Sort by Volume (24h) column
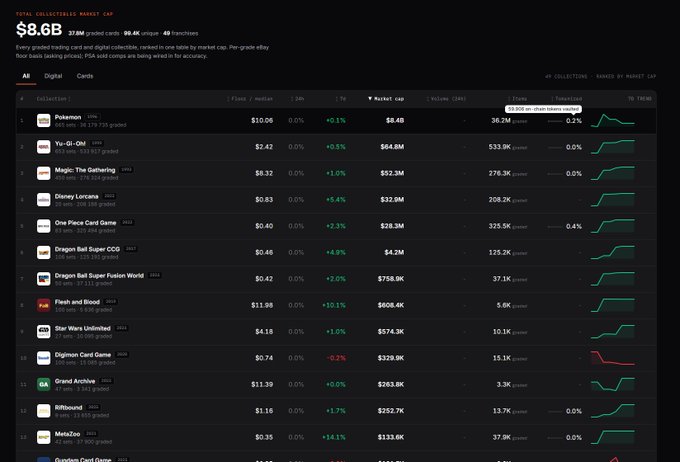 click(x=446, y=99)
